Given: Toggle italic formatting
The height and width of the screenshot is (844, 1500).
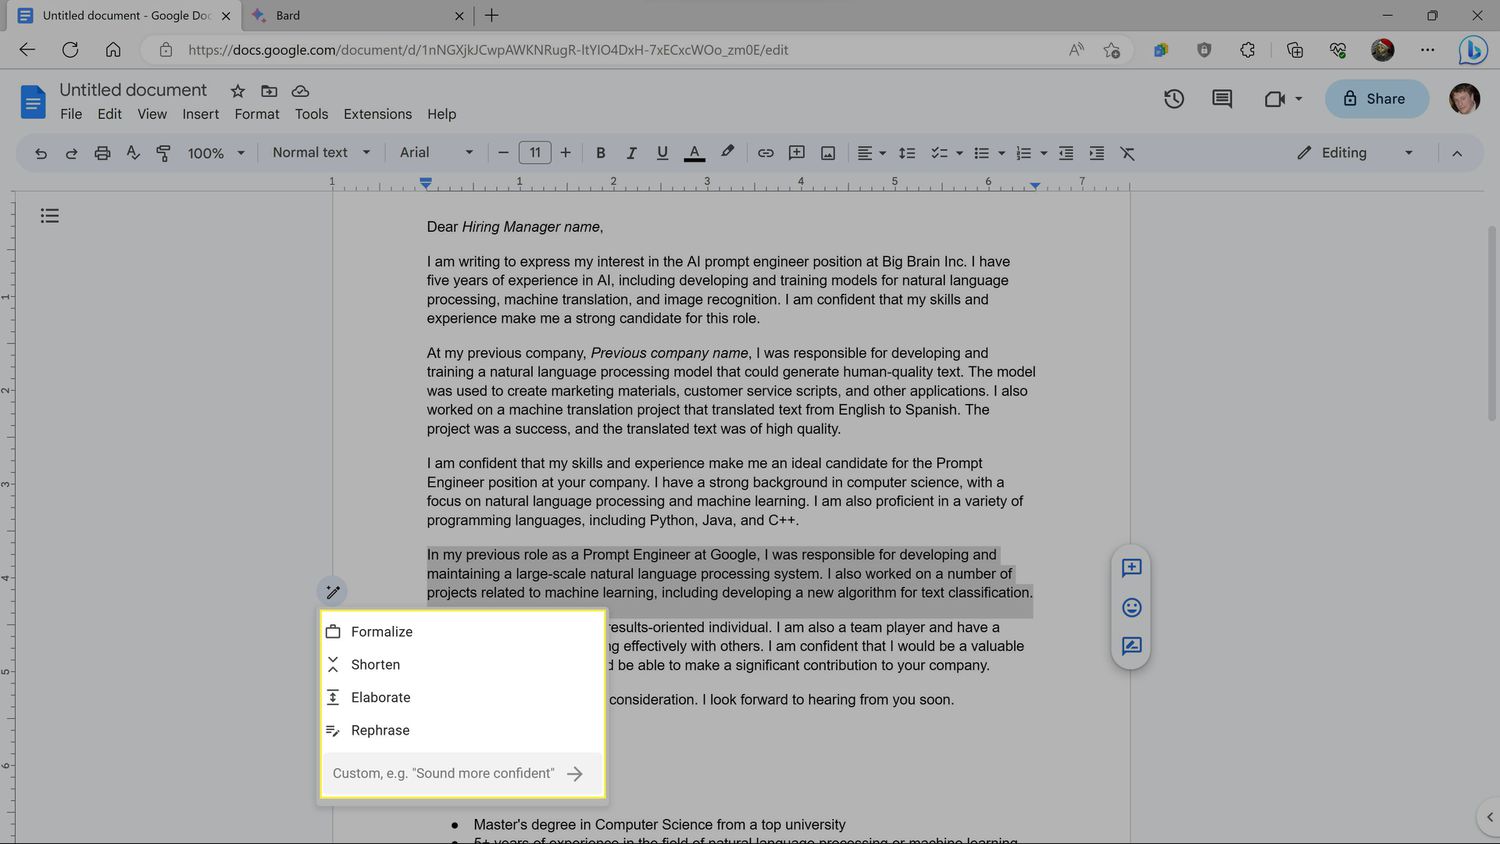Looking at the screenshot, I should [631, 153].
